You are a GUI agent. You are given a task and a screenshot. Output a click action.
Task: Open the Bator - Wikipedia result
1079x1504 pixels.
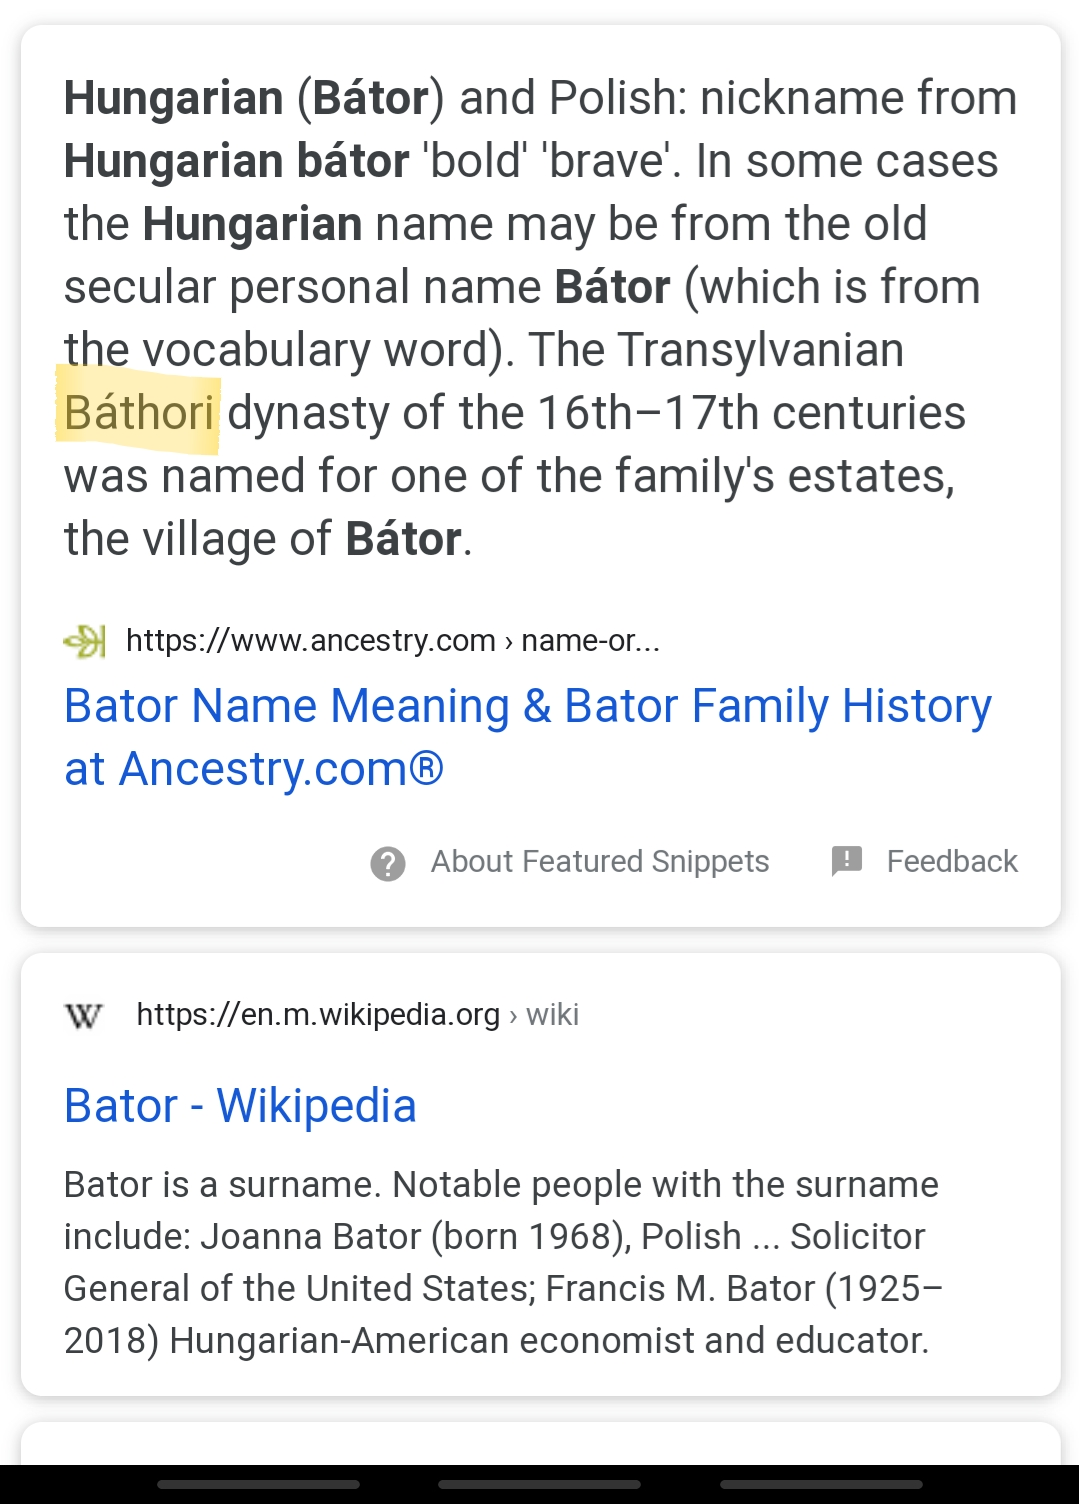pyautogui.click(x=240, y=1106)
